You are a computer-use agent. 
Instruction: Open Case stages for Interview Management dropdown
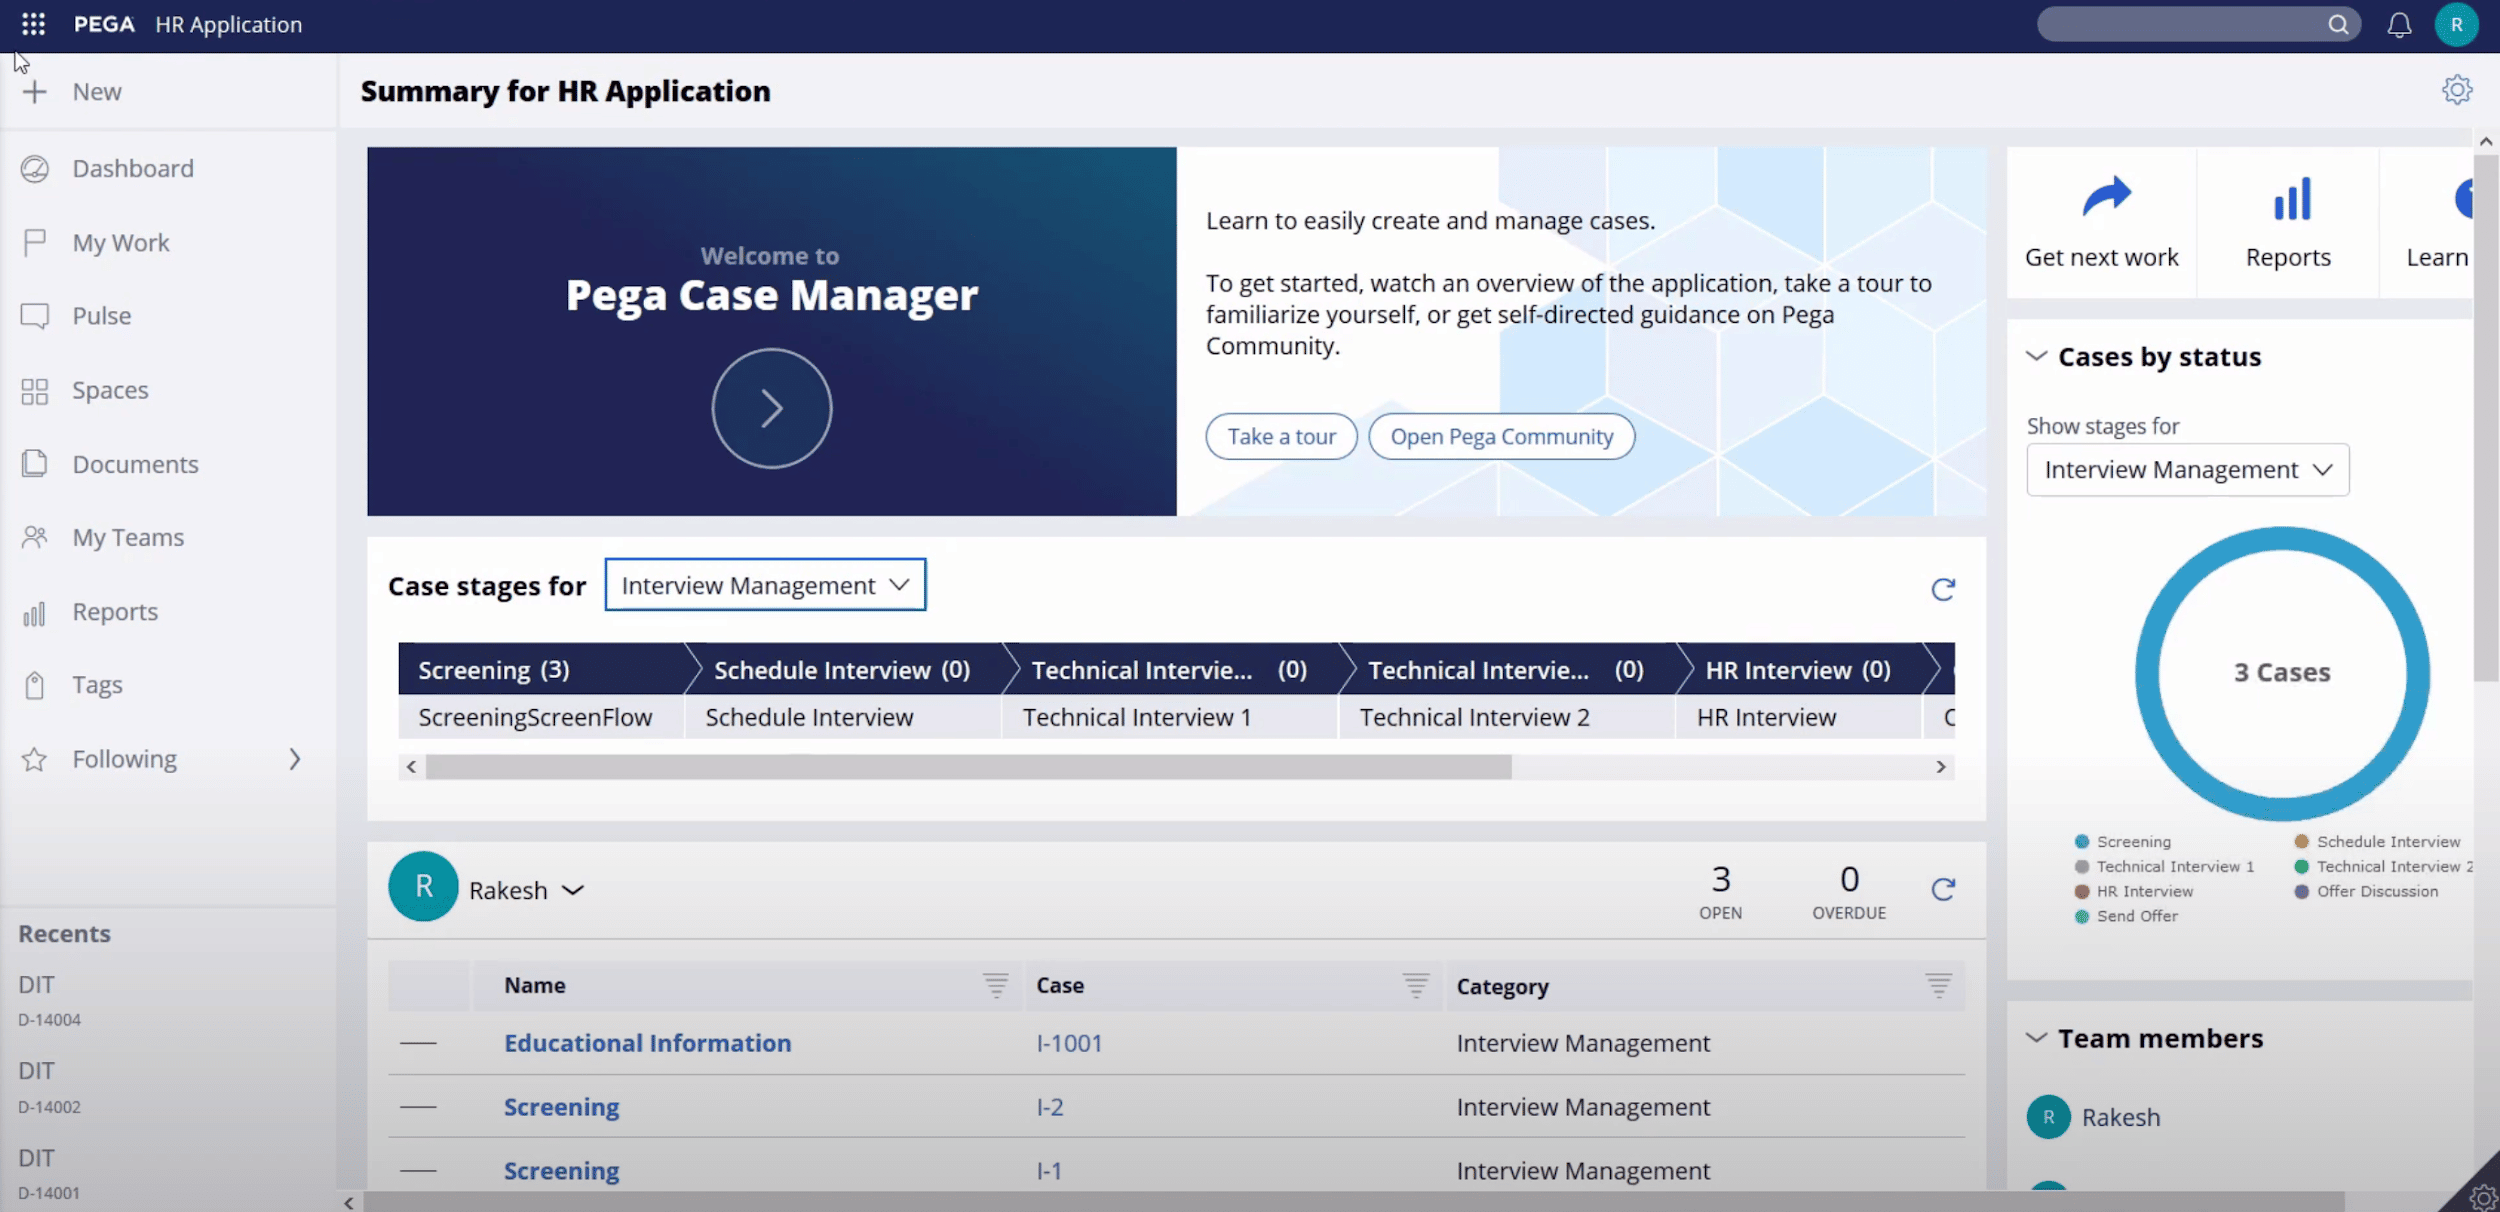(765, 585)
